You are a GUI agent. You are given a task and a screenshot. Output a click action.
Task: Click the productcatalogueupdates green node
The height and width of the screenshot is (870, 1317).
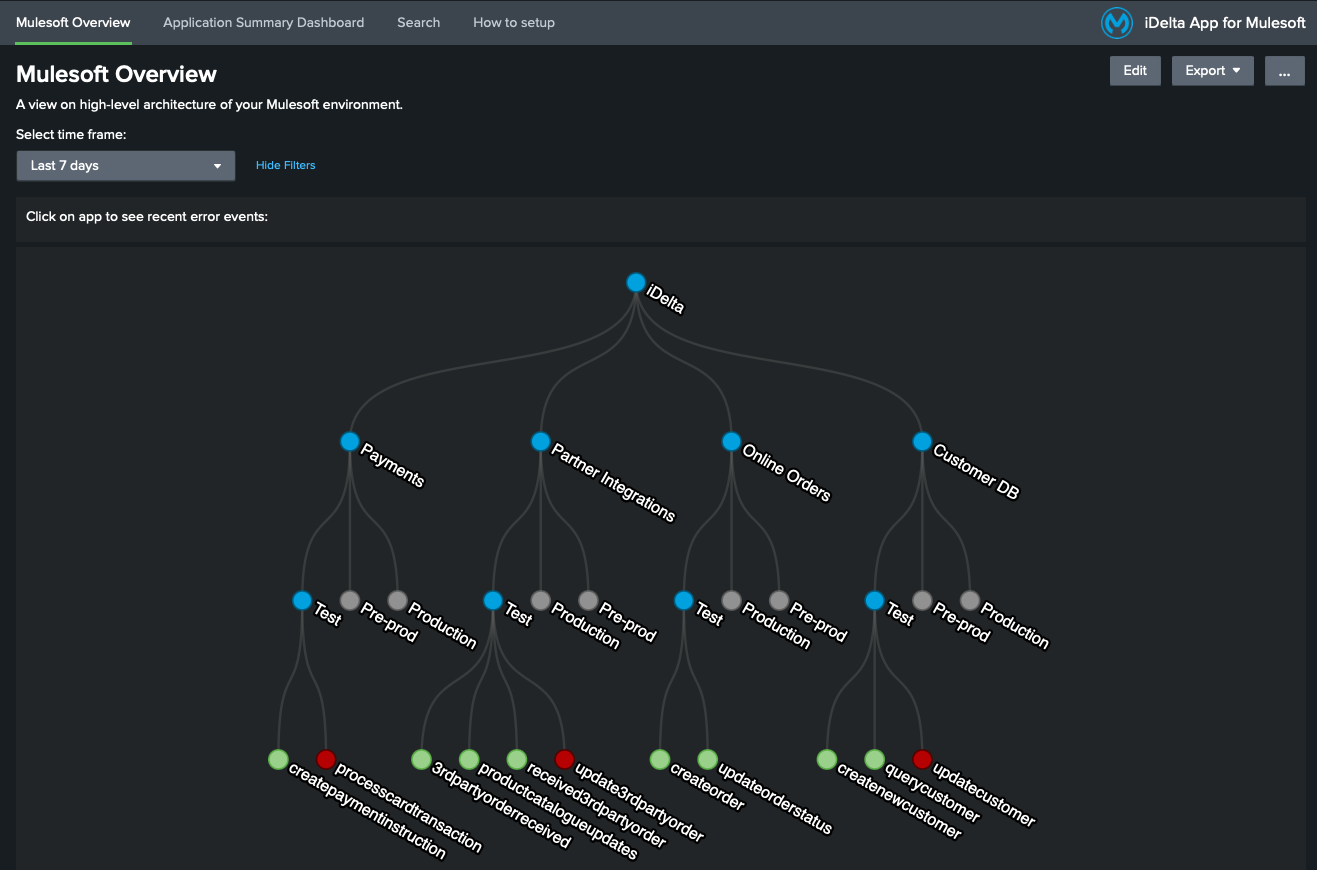469,759
